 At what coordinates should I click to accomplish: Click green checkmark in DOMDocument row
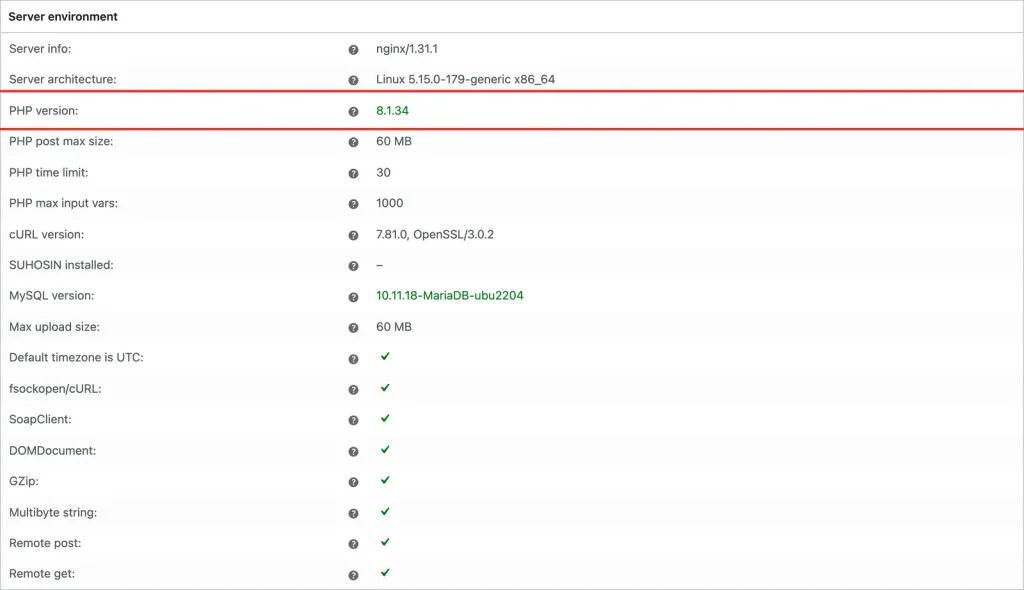(385, 450)
